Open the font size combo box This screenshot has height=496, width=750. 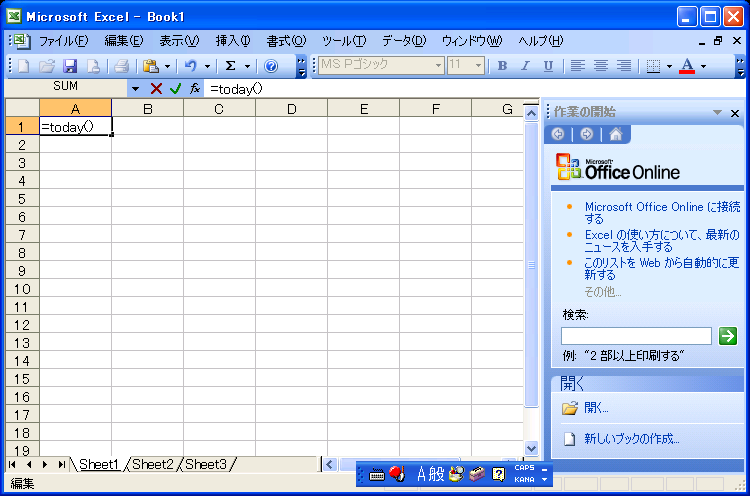[465, 65]
